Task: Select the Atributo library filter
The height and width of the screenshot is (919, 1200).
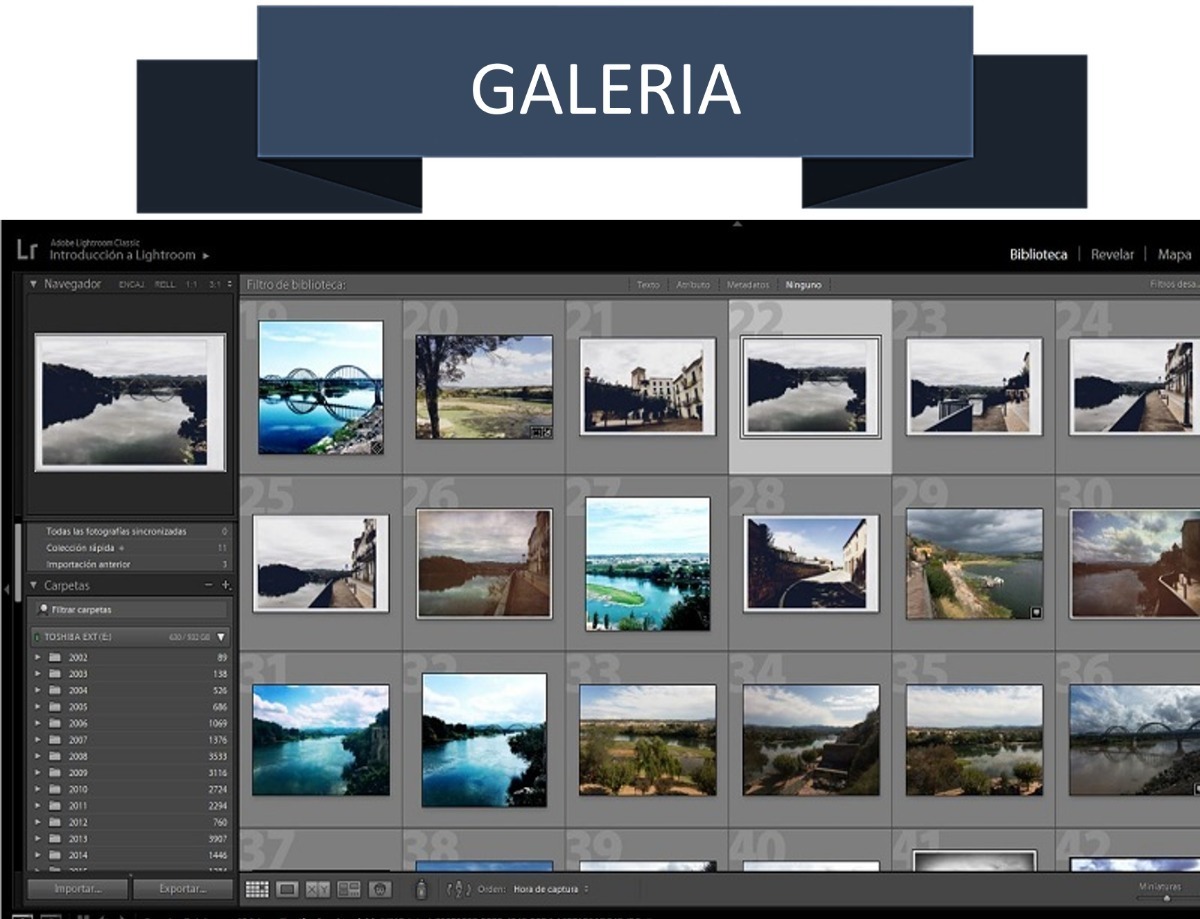Action: point(693,285)
